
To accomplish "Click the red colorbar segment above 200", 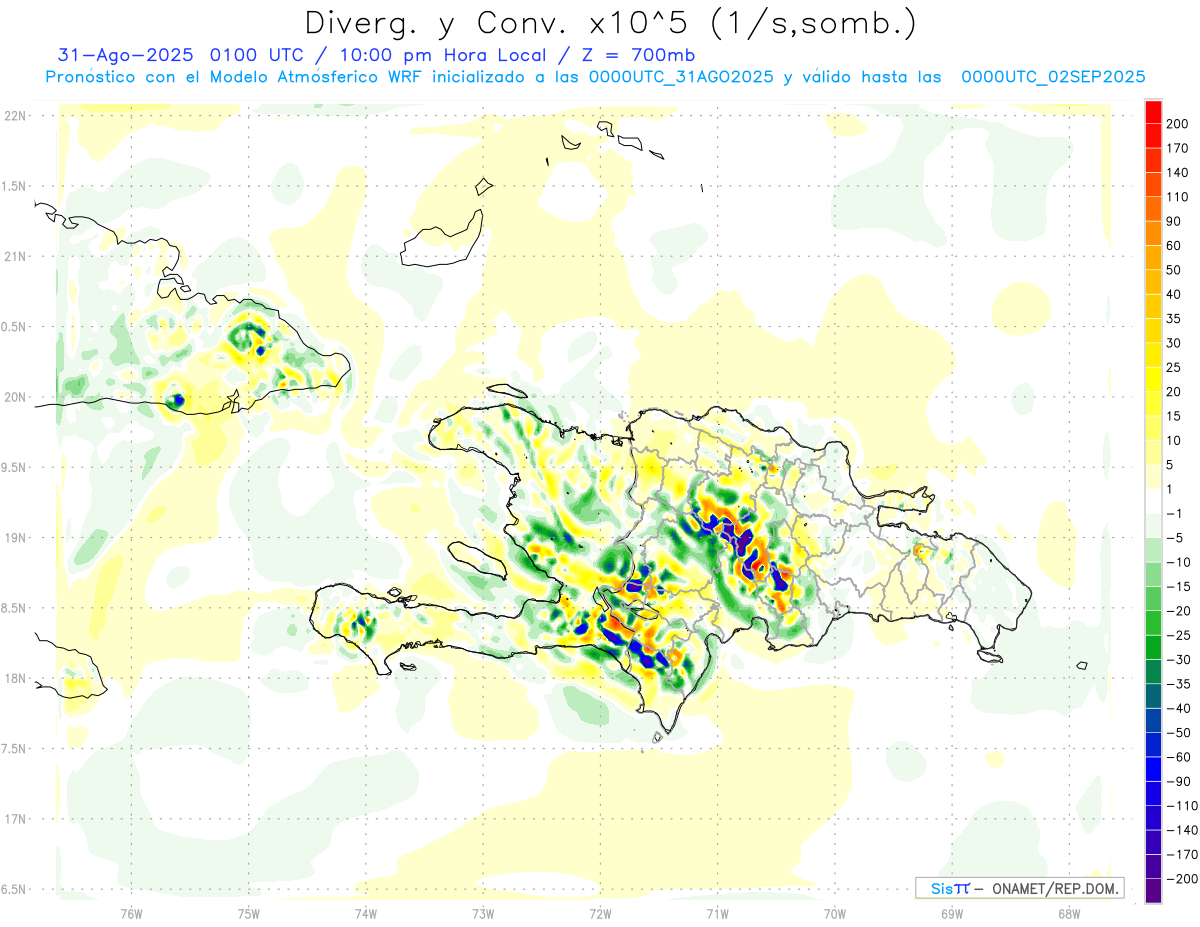I will [x=1153, y=112].
